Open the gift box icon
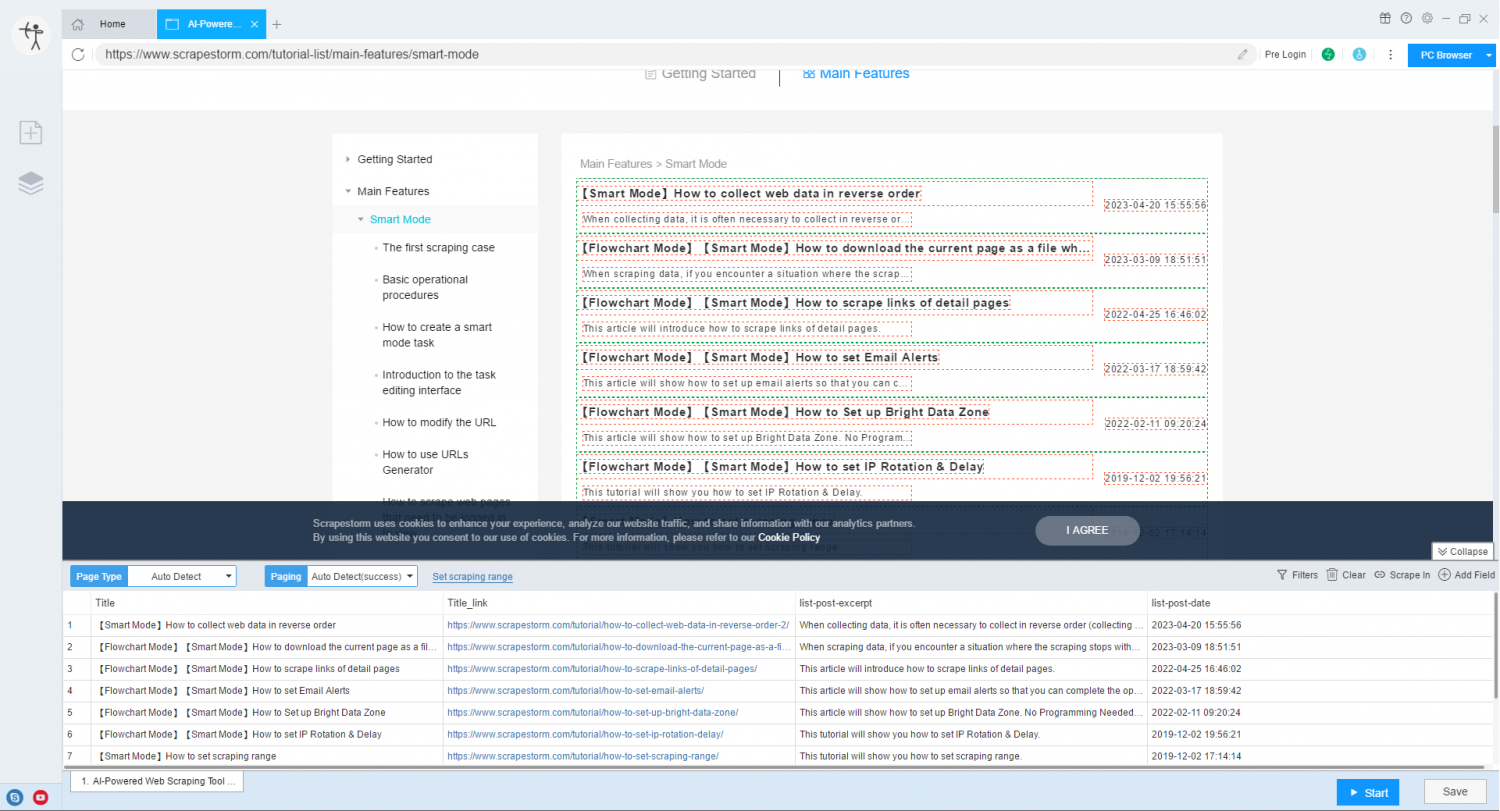This screenshot has height=811, width=1500. [x=1385, y=18]
